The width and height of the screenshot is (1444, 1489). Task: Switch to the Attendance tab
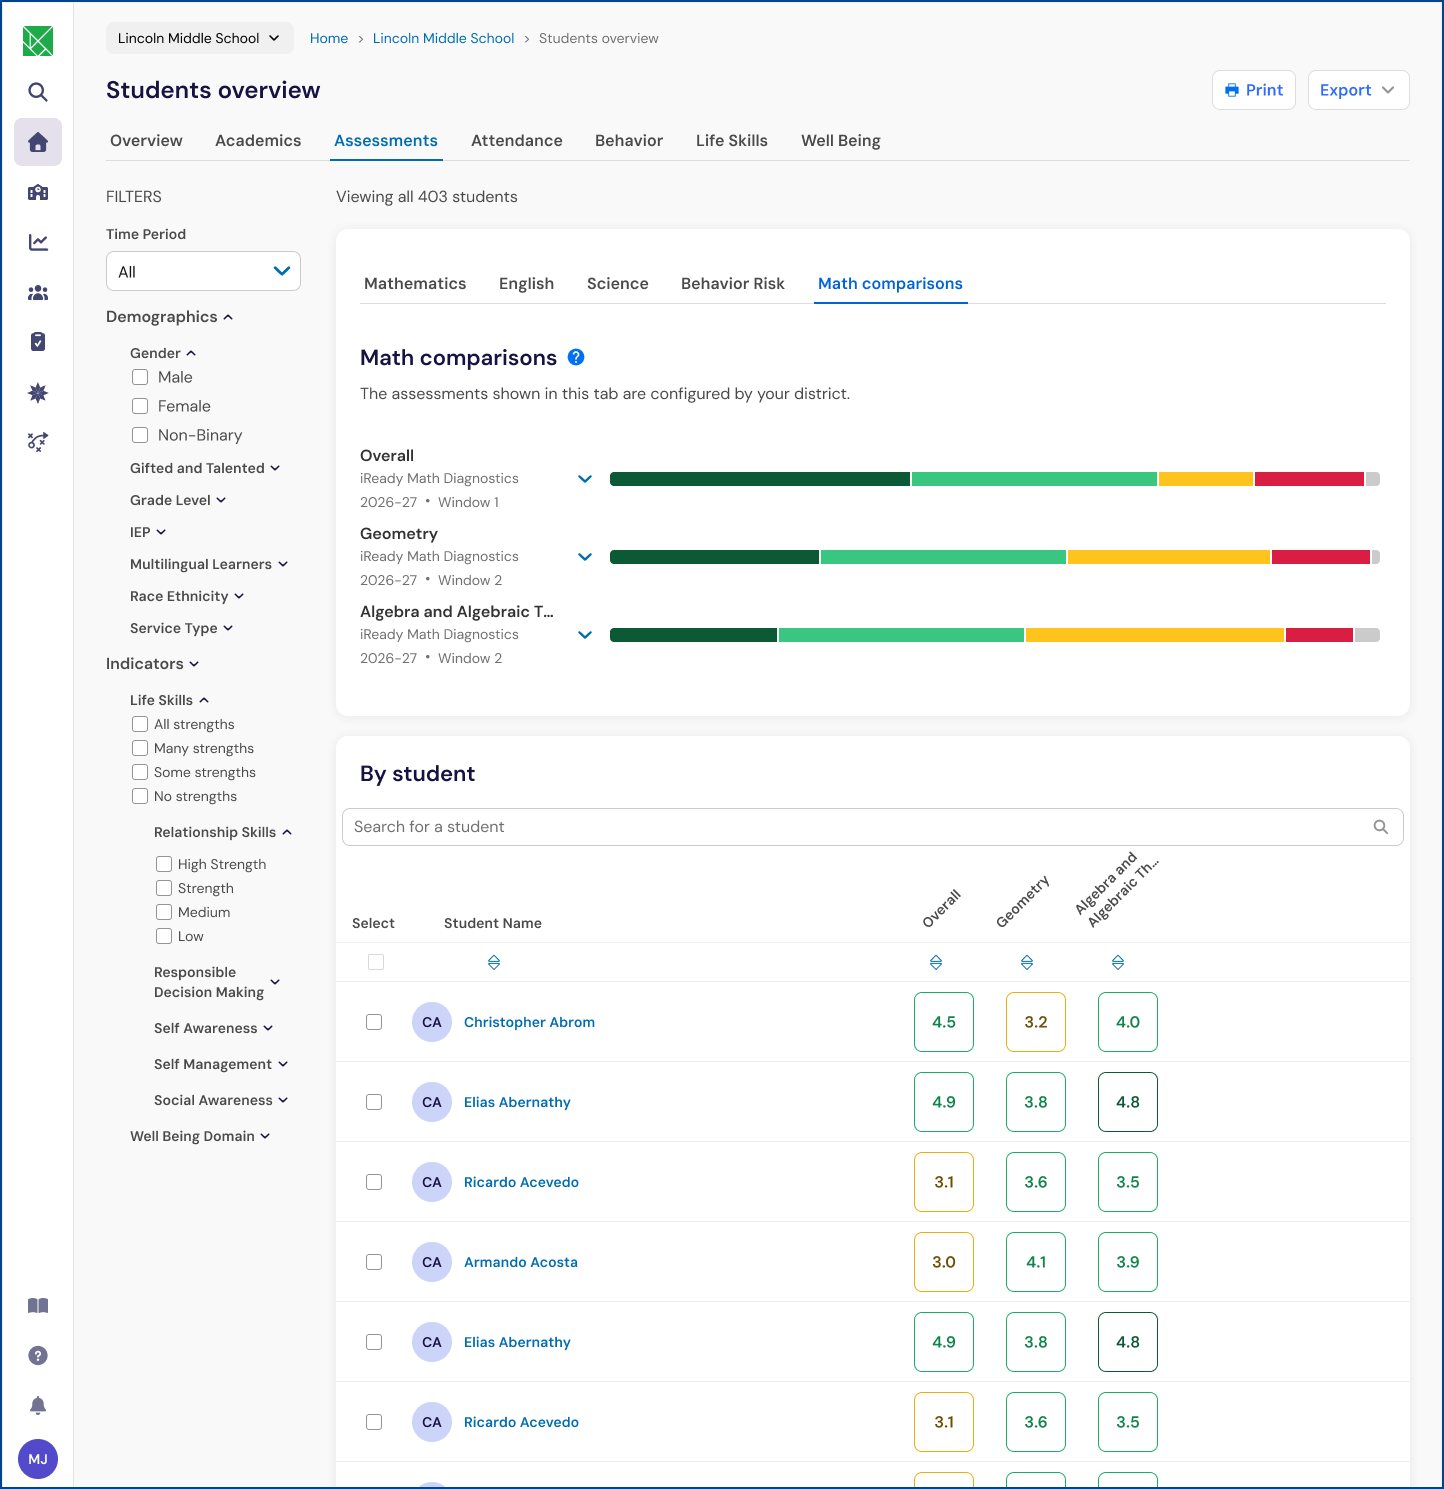(x=517, y=141)
